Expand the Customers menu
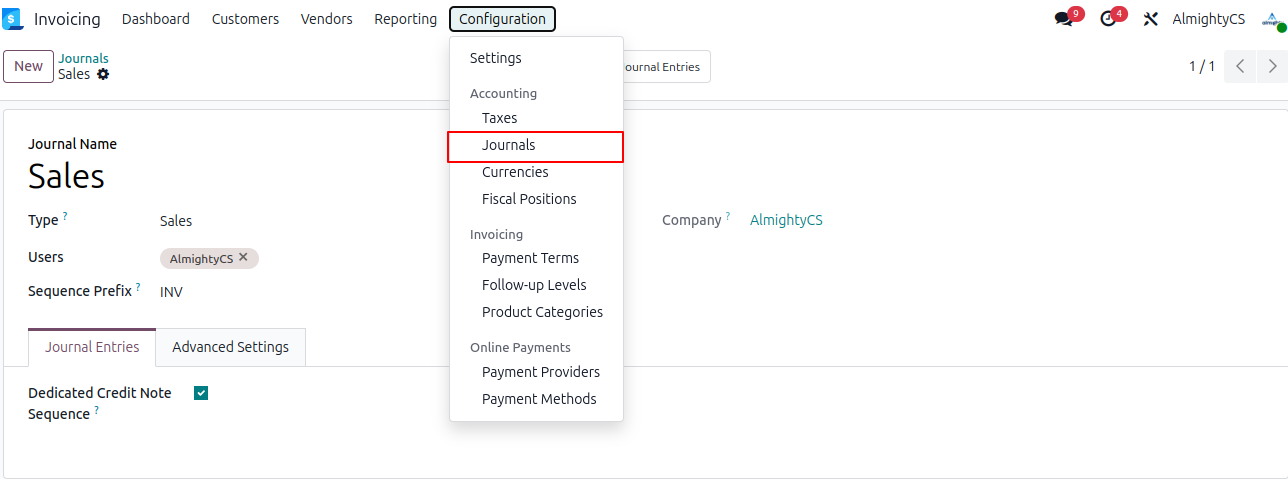Screen dimensions: 1288x479 point(245,19)
